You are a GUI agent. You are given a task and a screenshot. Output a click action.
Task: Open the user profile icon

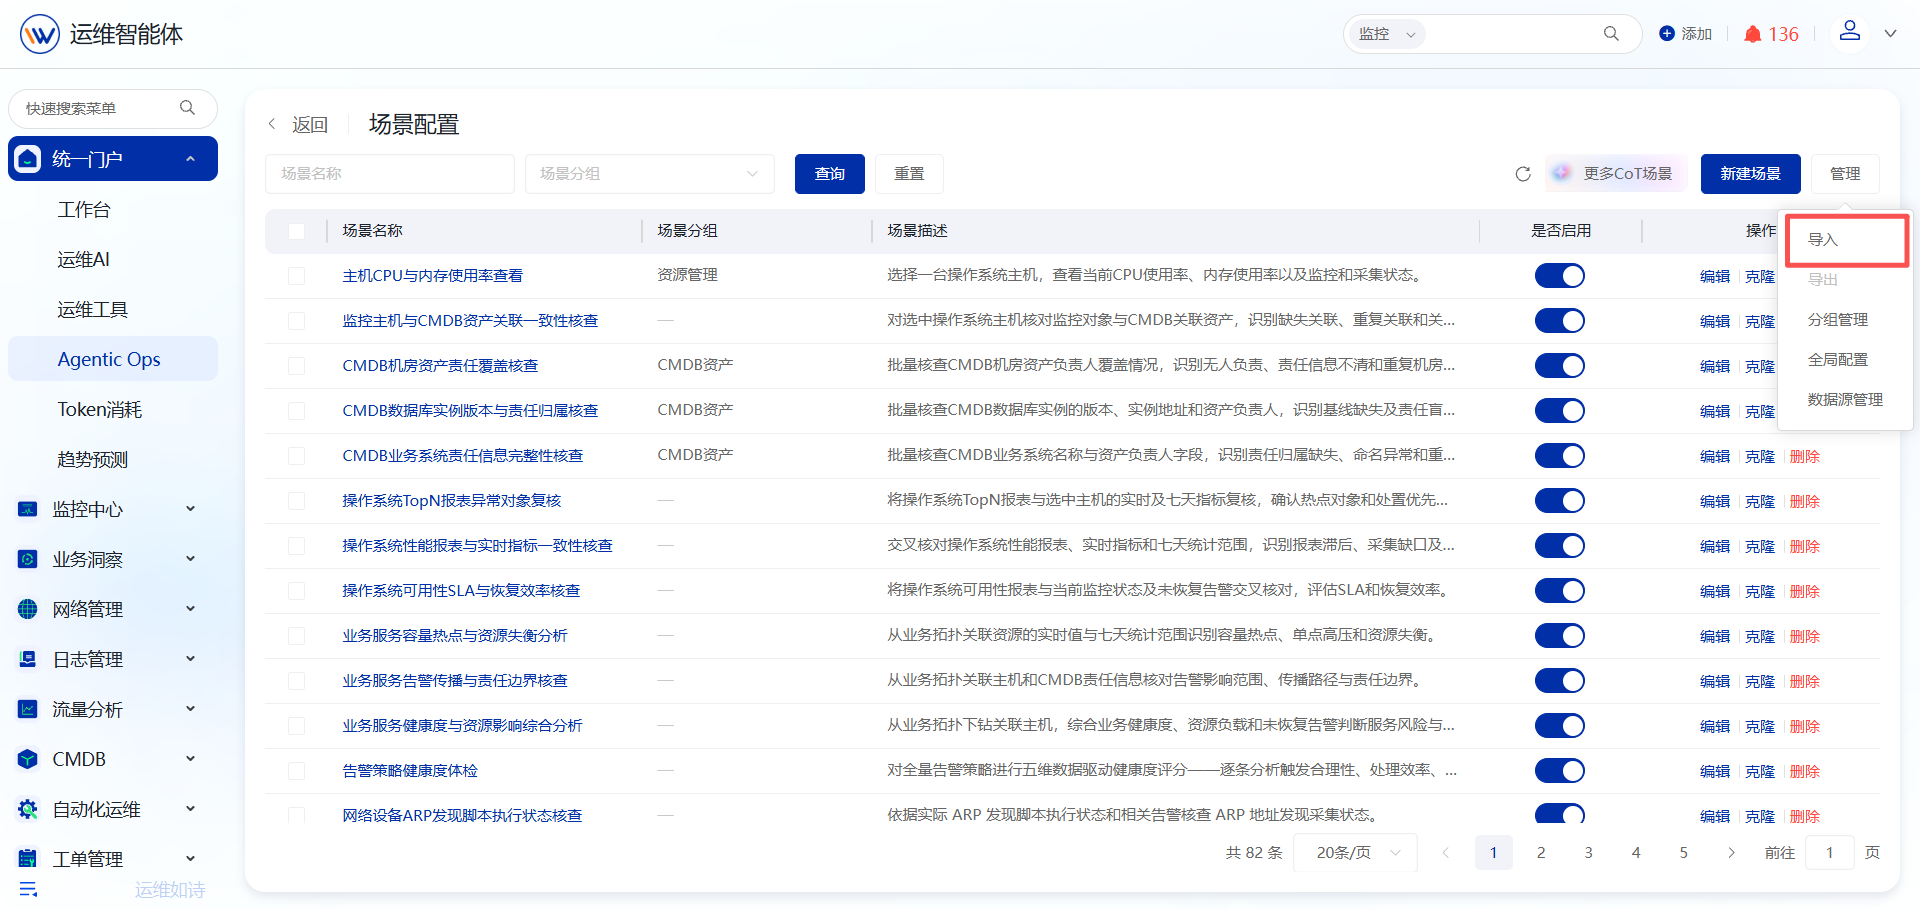[x=1850, y=32]
